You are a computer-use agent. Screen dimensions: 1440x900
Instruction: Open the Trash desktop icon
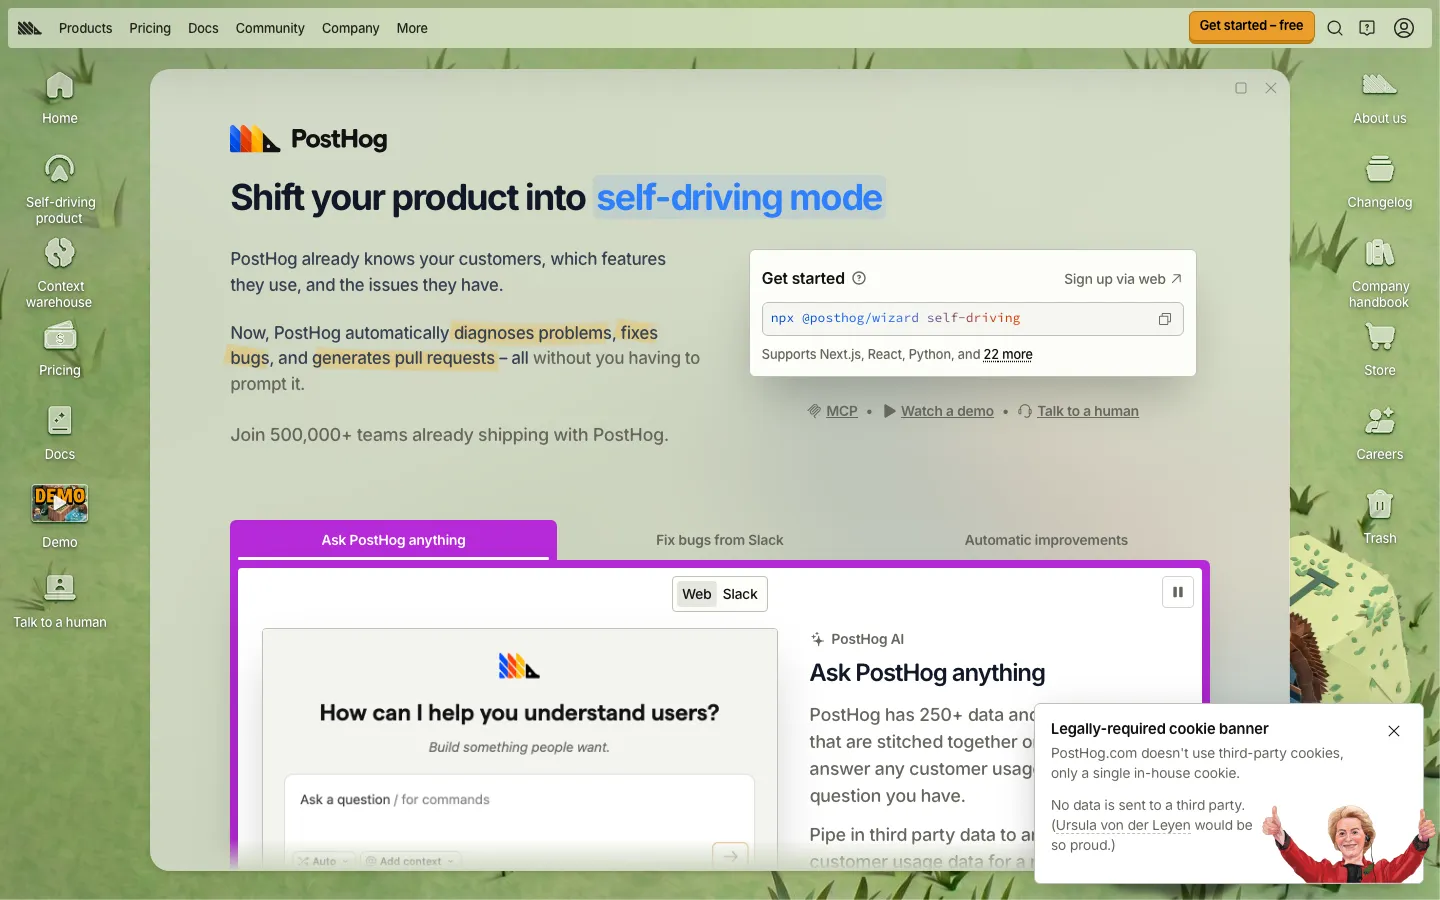tap(1380, 517)
